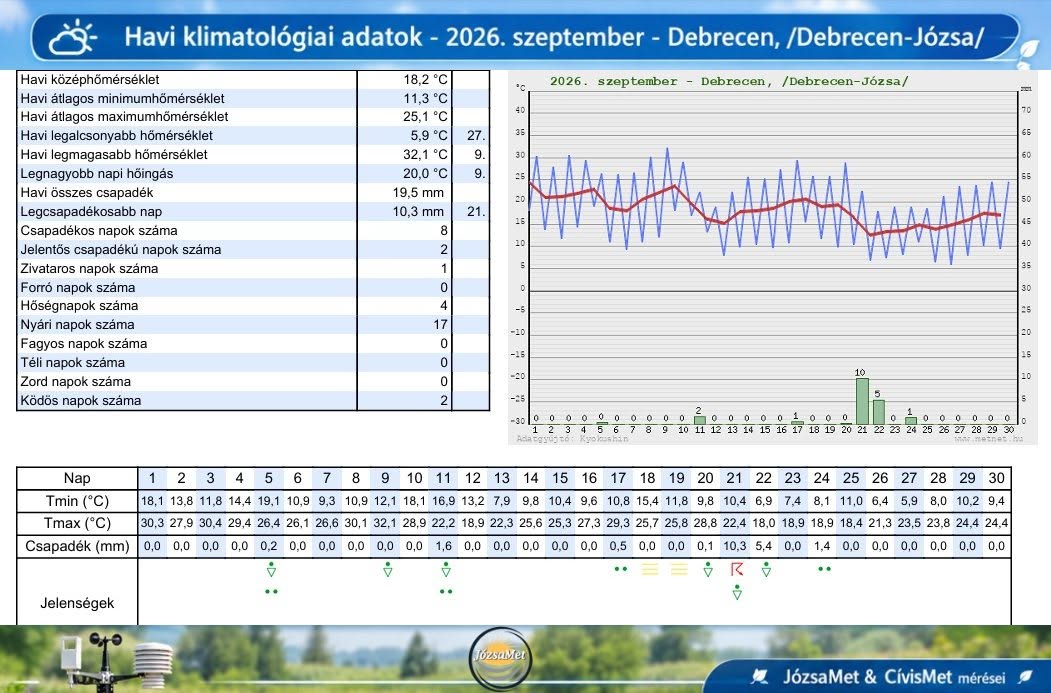The image size is (1051, 693).
Task: Select the green shower symbol under day 9
Action: tap(387, 570)
